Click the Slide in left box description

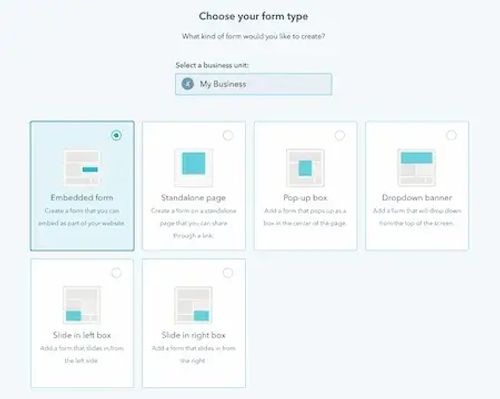tap(82, 354)
